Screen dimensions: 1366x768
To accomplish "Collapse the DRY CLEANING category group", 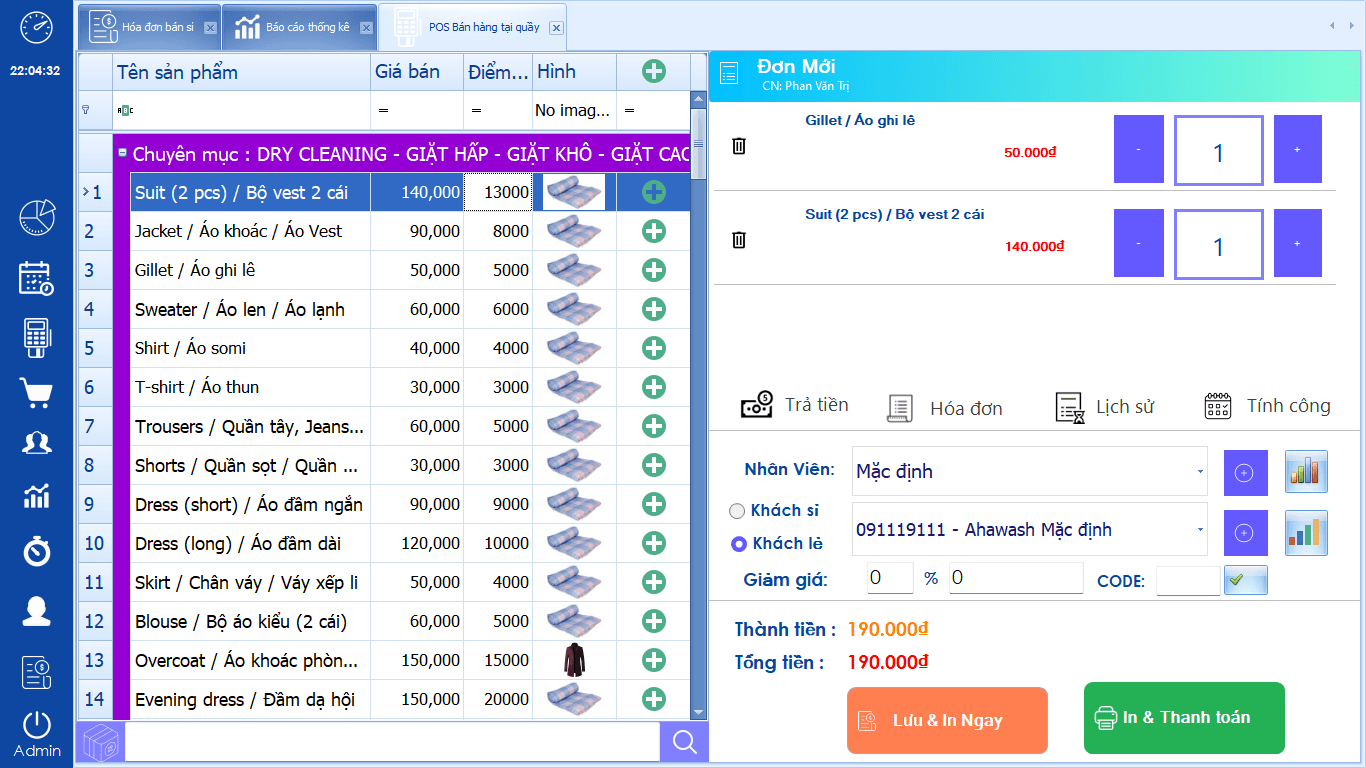I will [122, 154].
